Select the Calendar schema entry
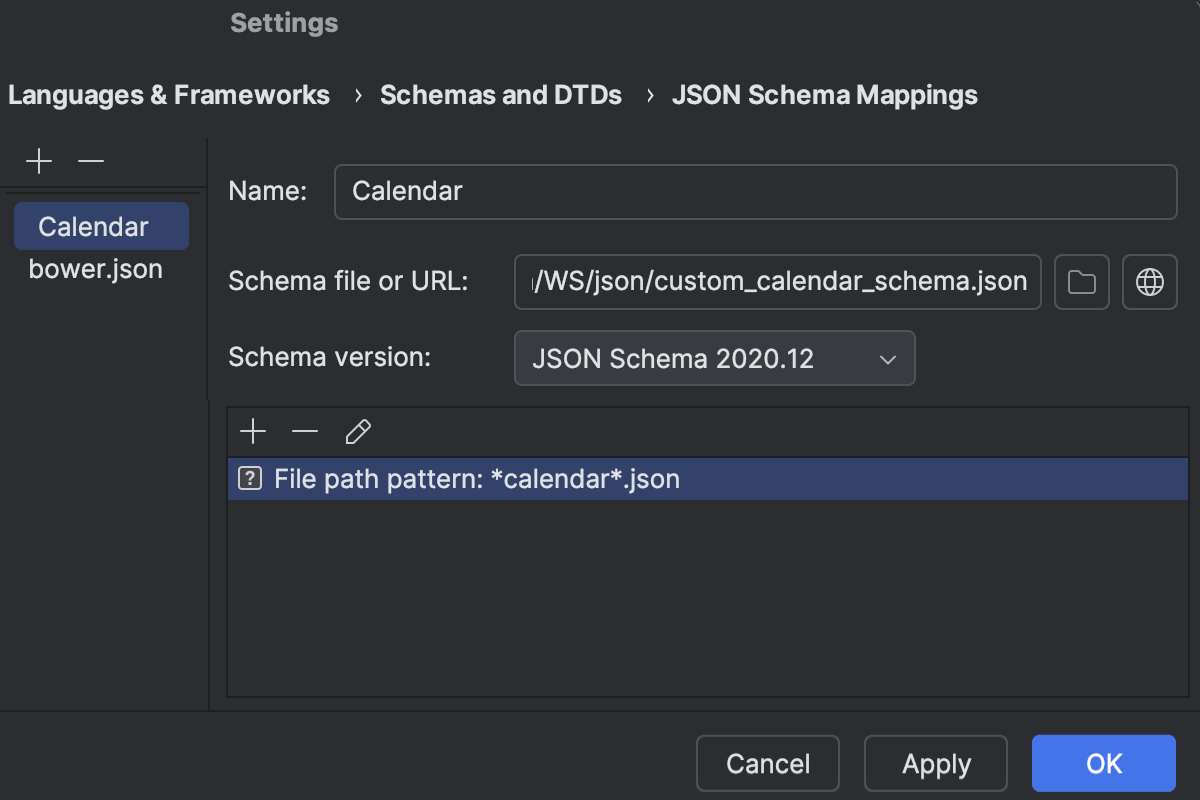This screenshot has height=800, width=1200. click(x=100, y=226)
